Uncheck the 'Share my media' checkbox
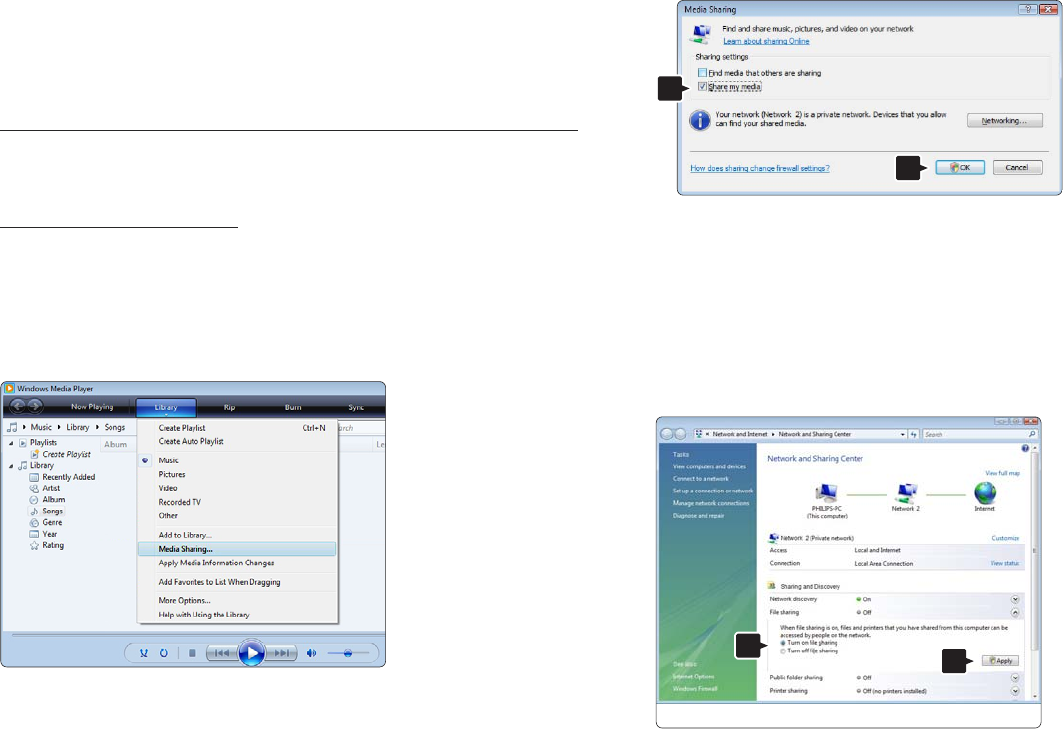The image size is (1063, 729). coord(703,87)
